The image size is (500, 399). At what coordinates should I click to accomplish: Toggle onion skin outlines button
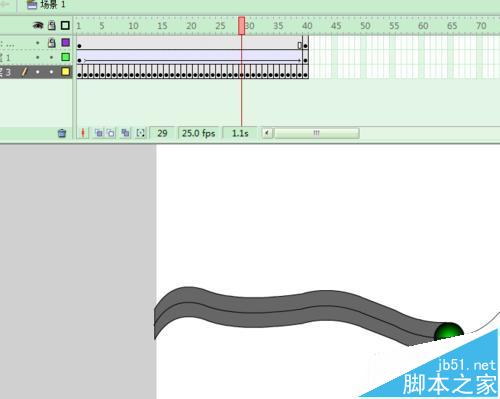point(111,133)
